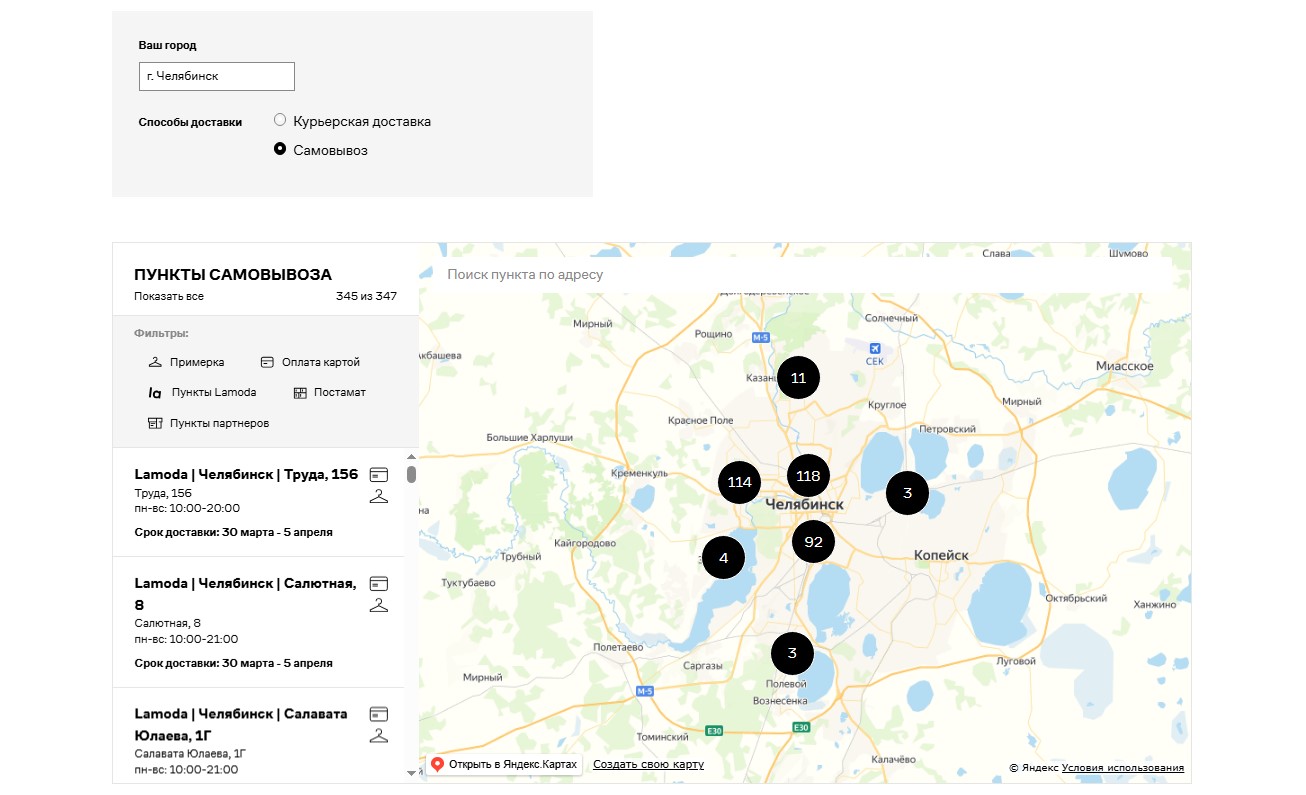Click the pickup list scrollbar thumb
This screenshot has width=1306, height=795.
[x=410, y=474]
